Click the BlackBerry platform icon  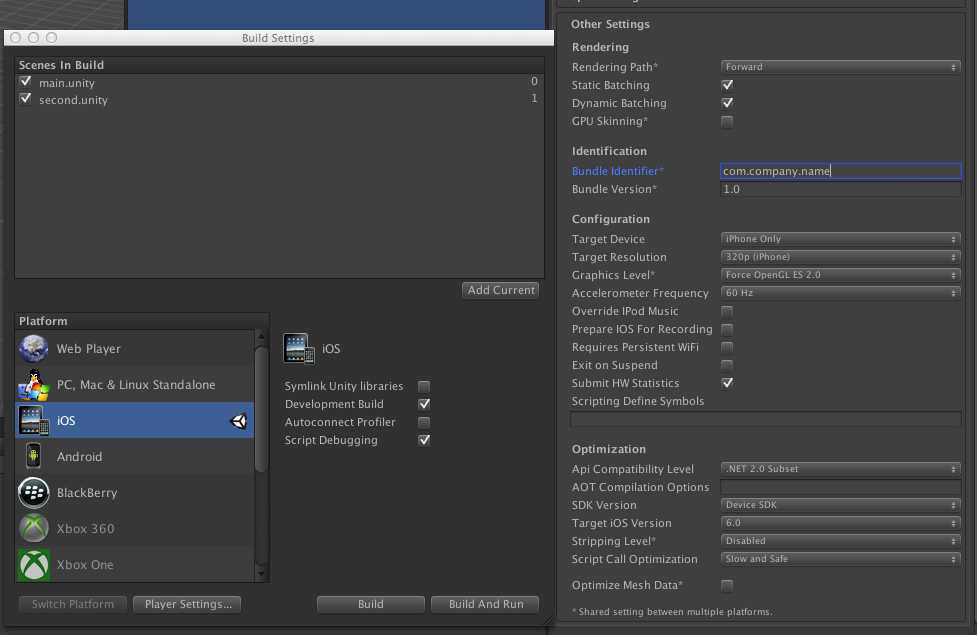click(x=34, y=492)
